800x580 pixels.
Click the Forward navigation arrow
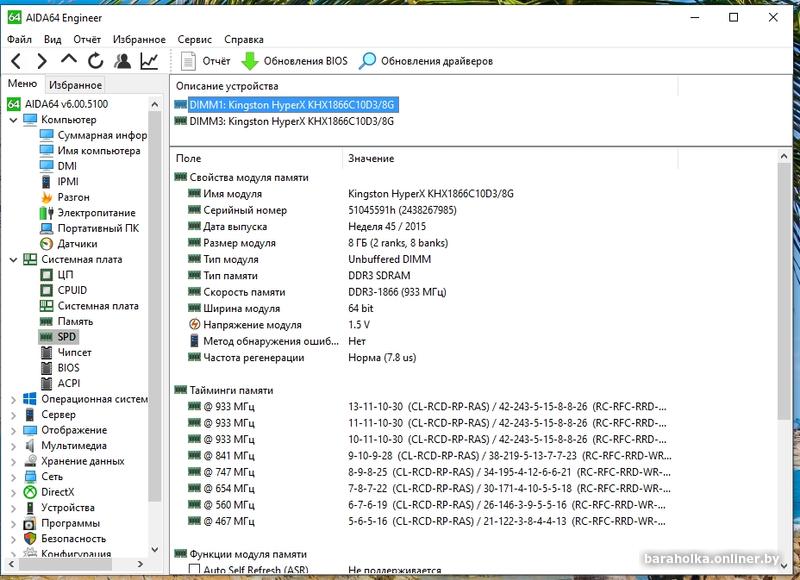[x=42, y=61]
